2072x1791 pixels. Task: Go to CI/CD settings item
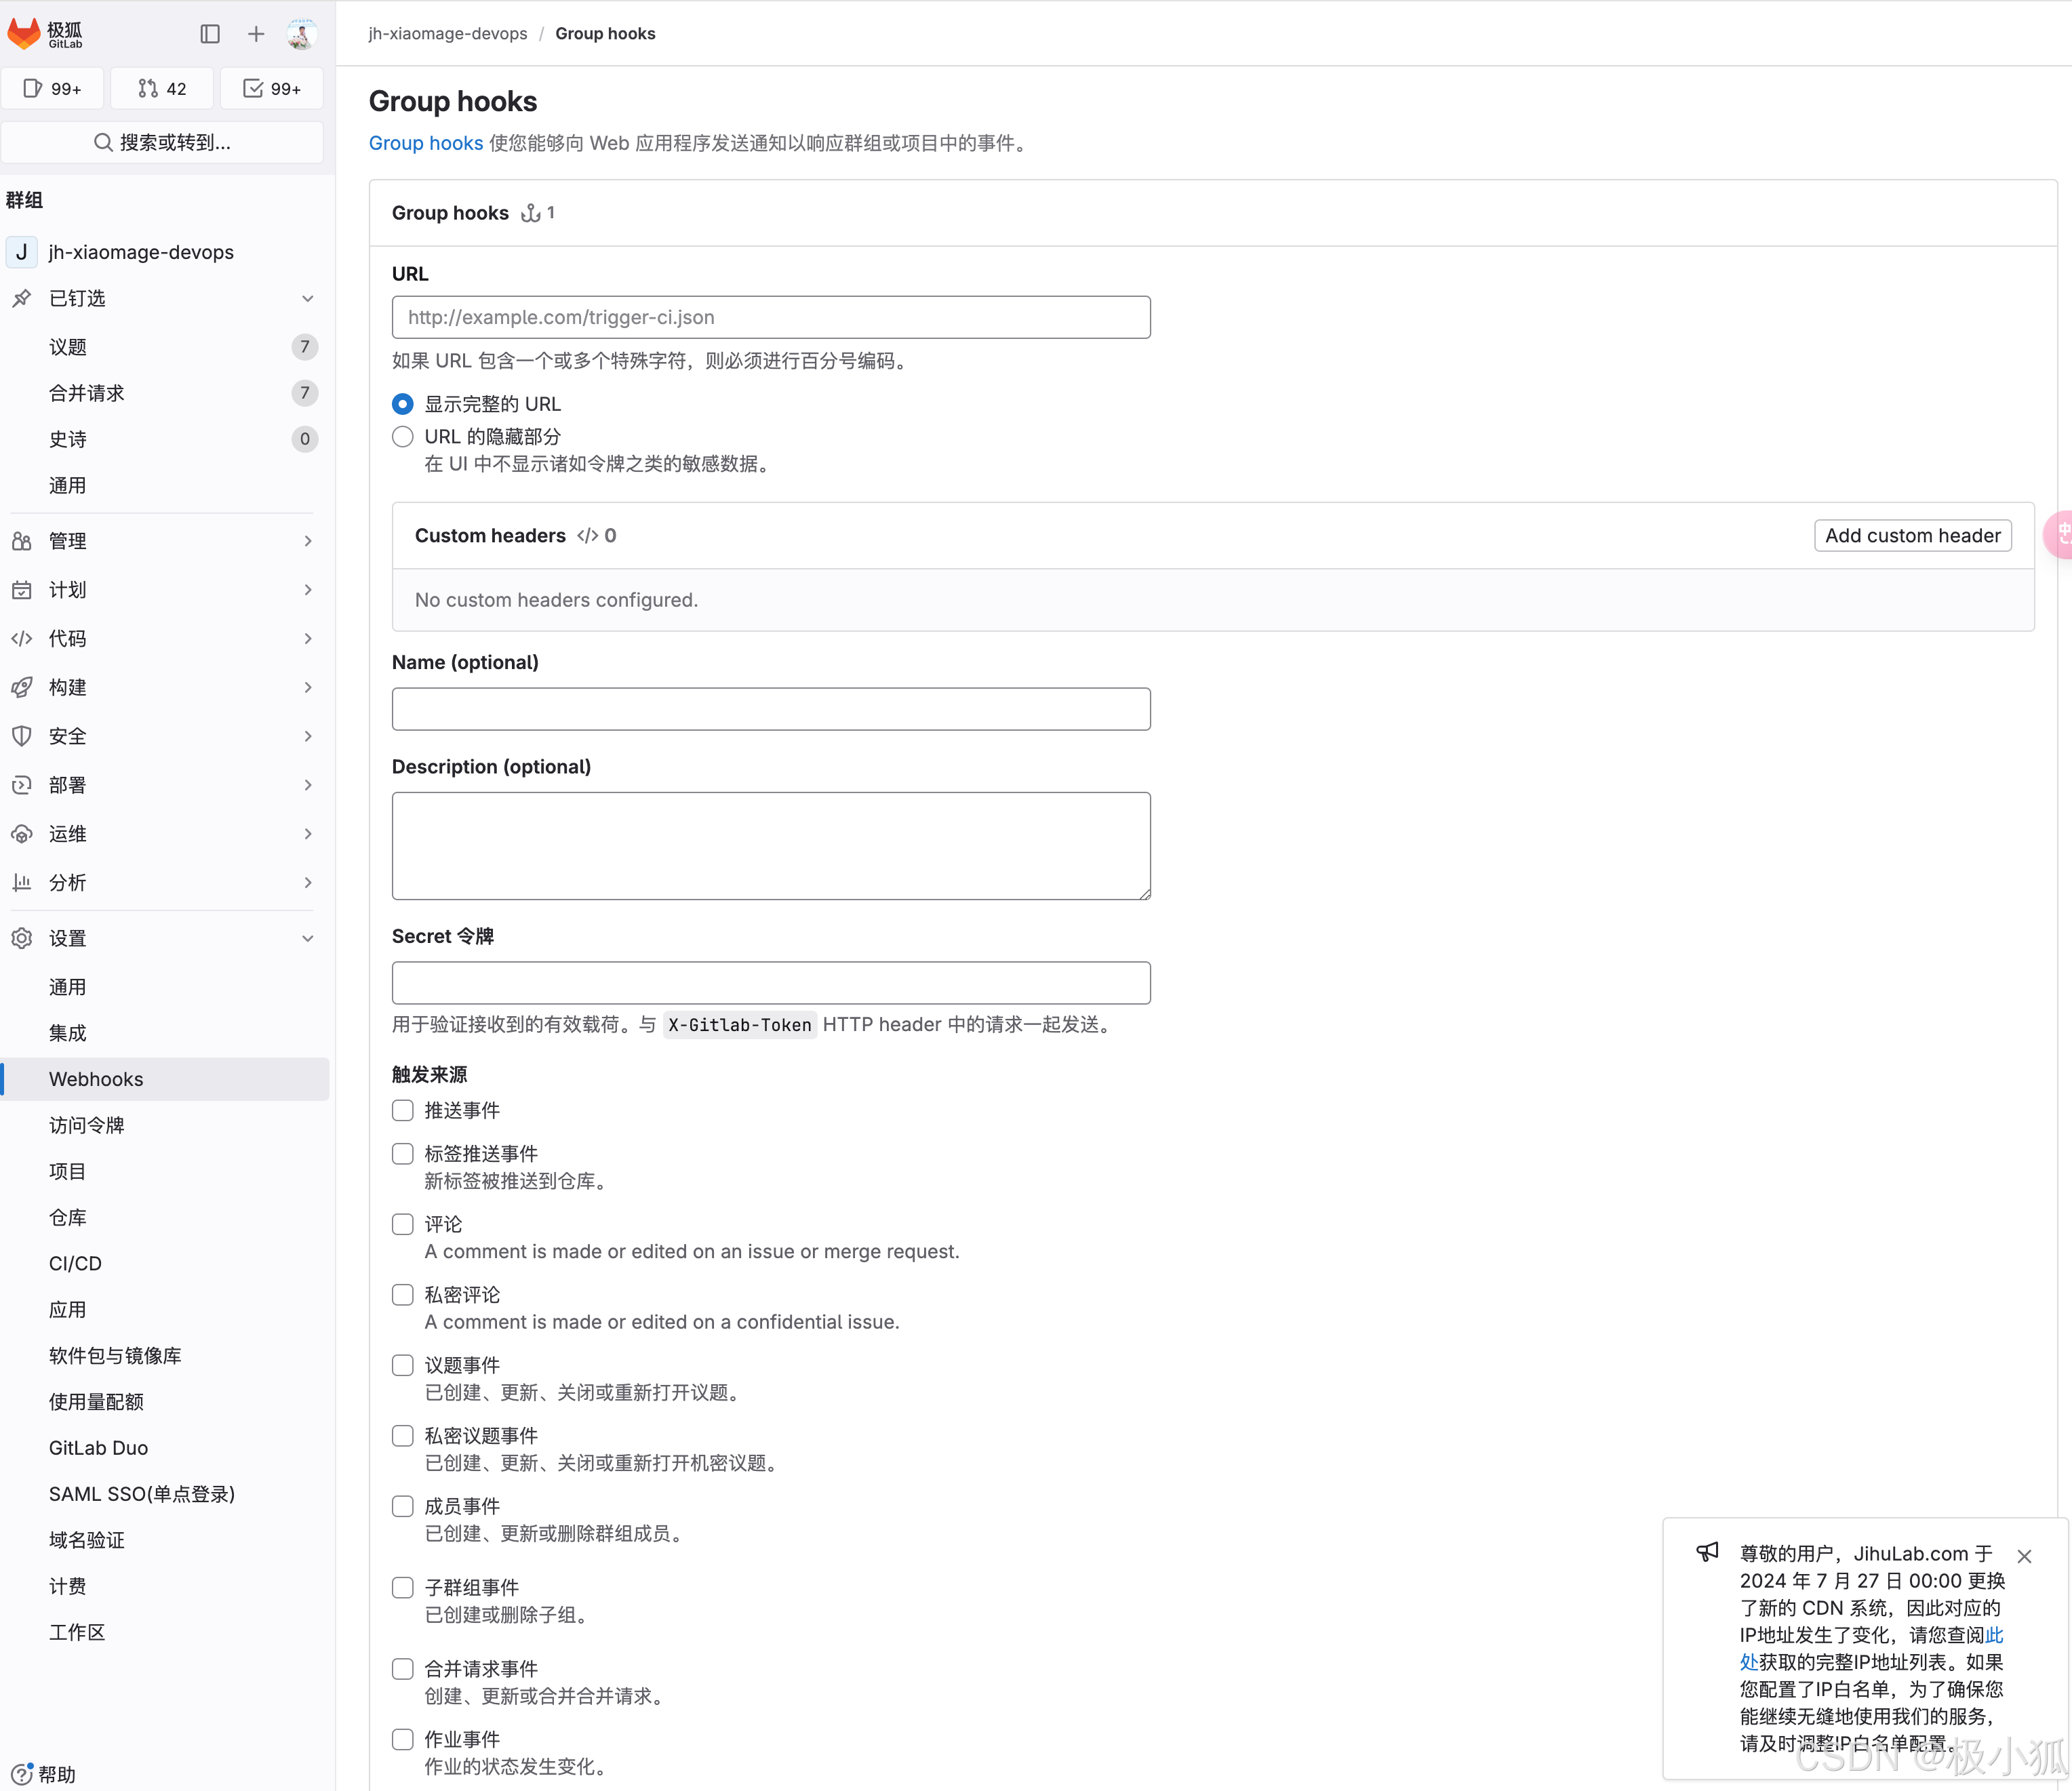pos(75,1264)
